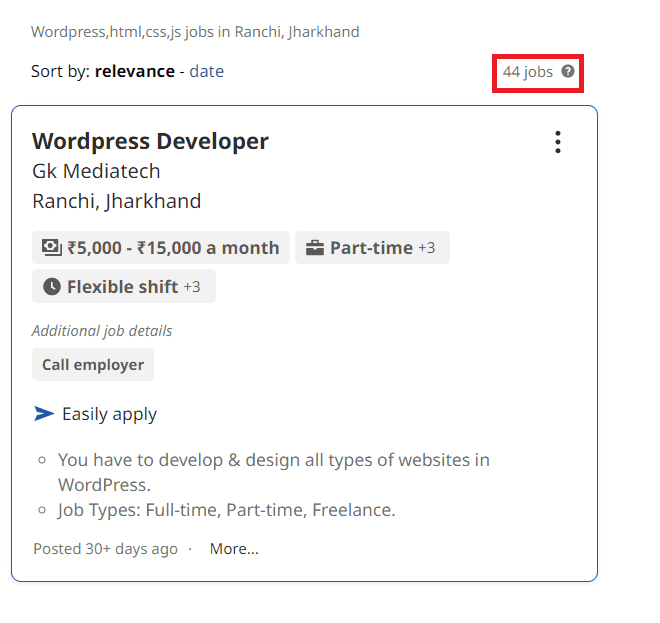Screen dimensions: 660x623
Task: Expand the More... link
Action: pyautogui.click(x=234, y=548)
